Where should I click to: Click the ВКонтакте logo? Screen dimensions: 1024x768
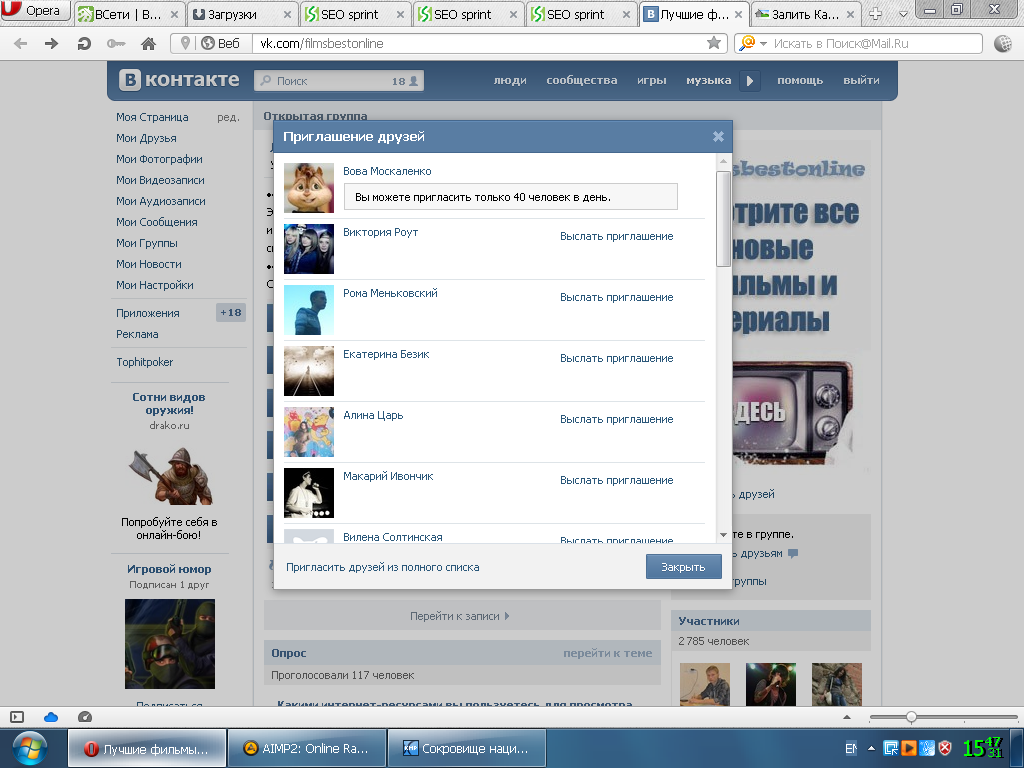pyautogui.click(x=180, y=80)
